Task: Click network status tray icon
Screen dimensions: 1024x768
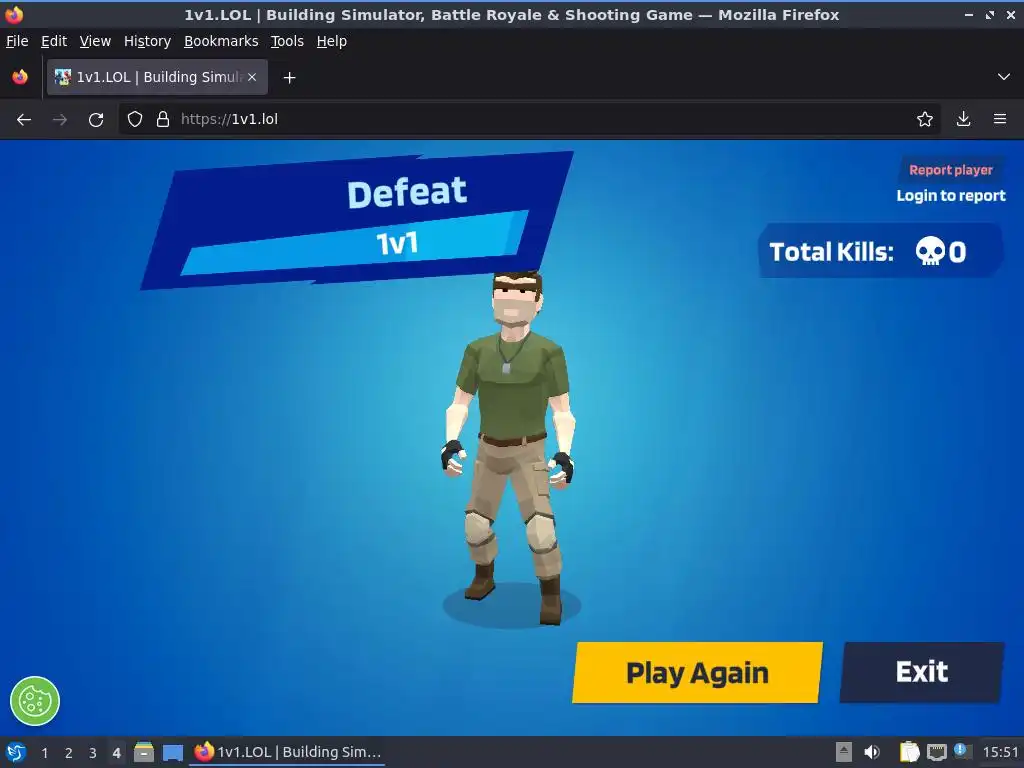Action: [936, 752]
